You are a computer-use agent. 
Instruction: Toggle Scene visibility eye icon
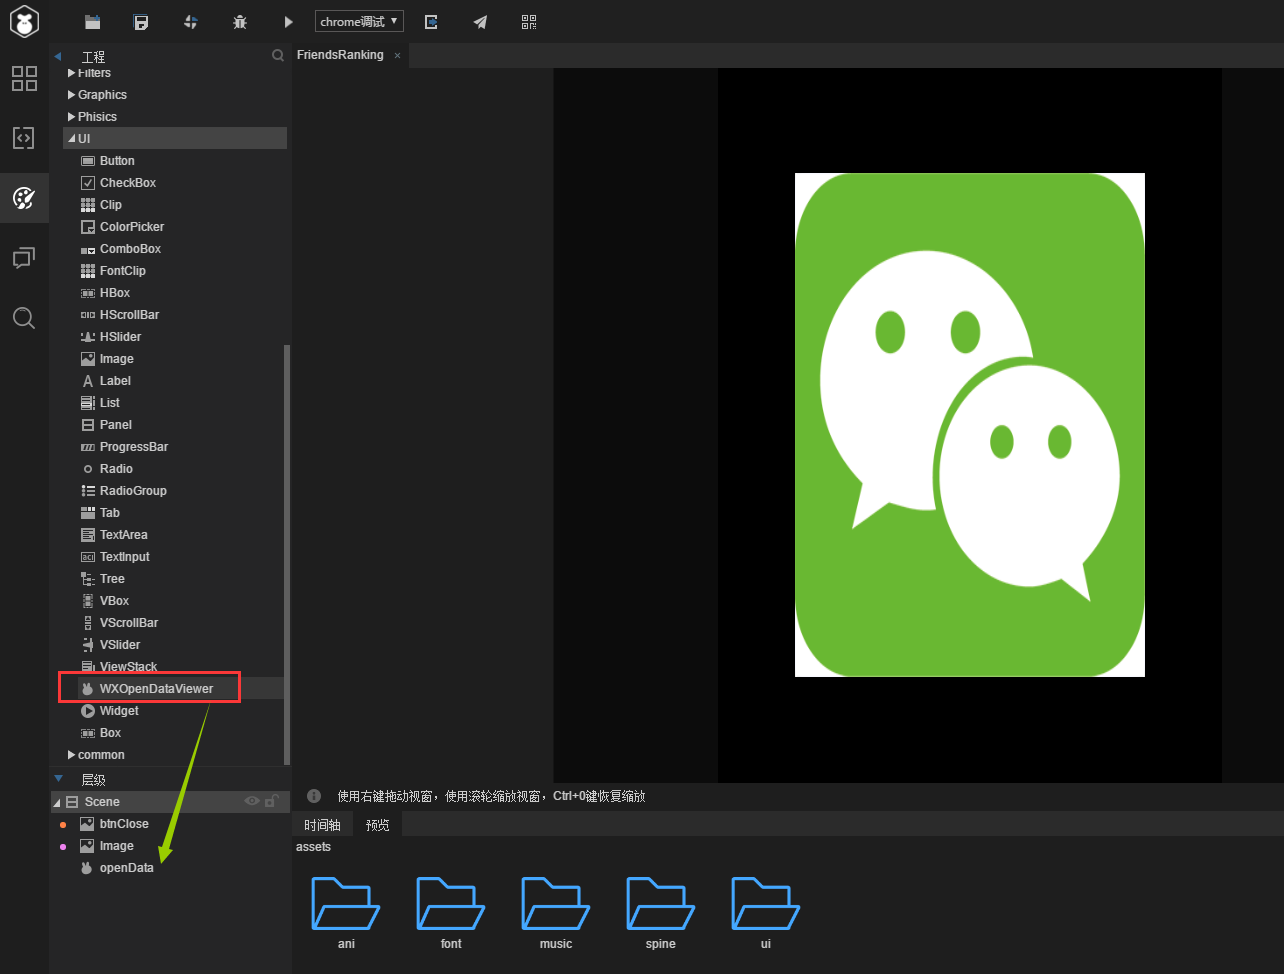click(x=252, y=801)
